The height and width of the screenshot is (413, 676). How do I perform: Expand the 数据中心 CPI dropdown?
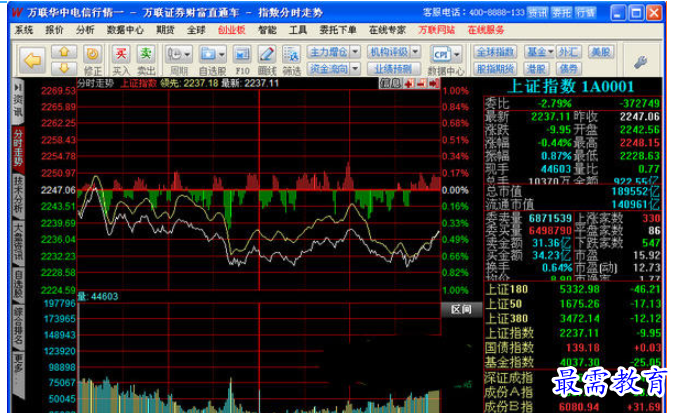[x=457, y=54]
